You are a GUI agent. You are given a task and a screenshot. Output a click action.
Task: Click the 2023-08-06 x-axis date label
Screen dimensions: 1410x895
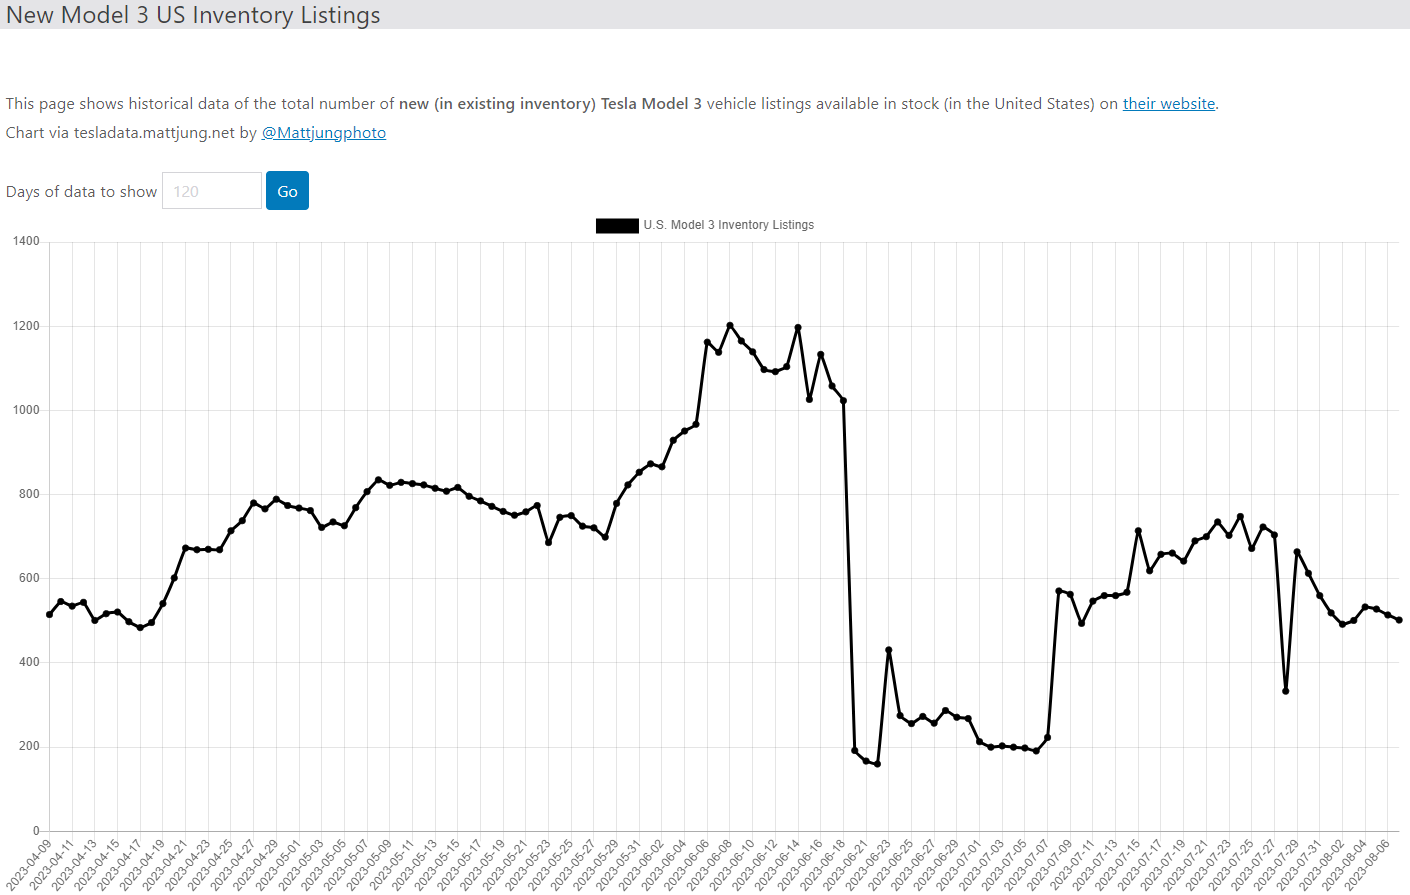pyautogui.click(x=1367, y=864)
